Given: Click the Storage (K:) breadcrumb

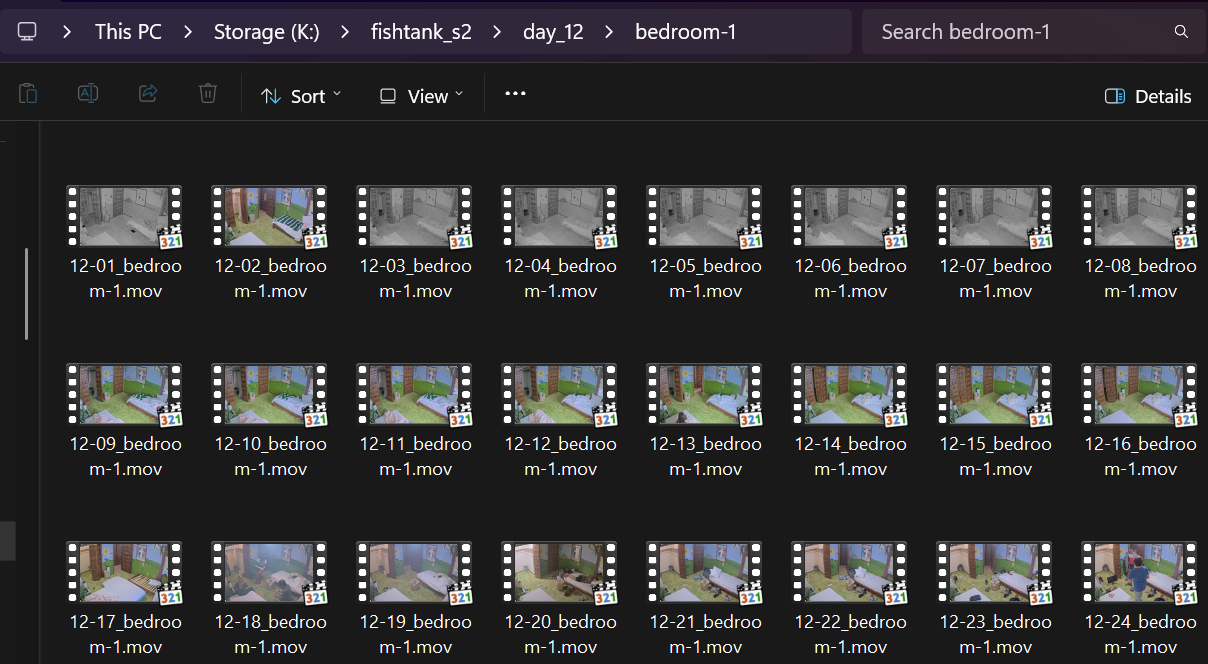Looking at the screenshot, I should [266, 32].
